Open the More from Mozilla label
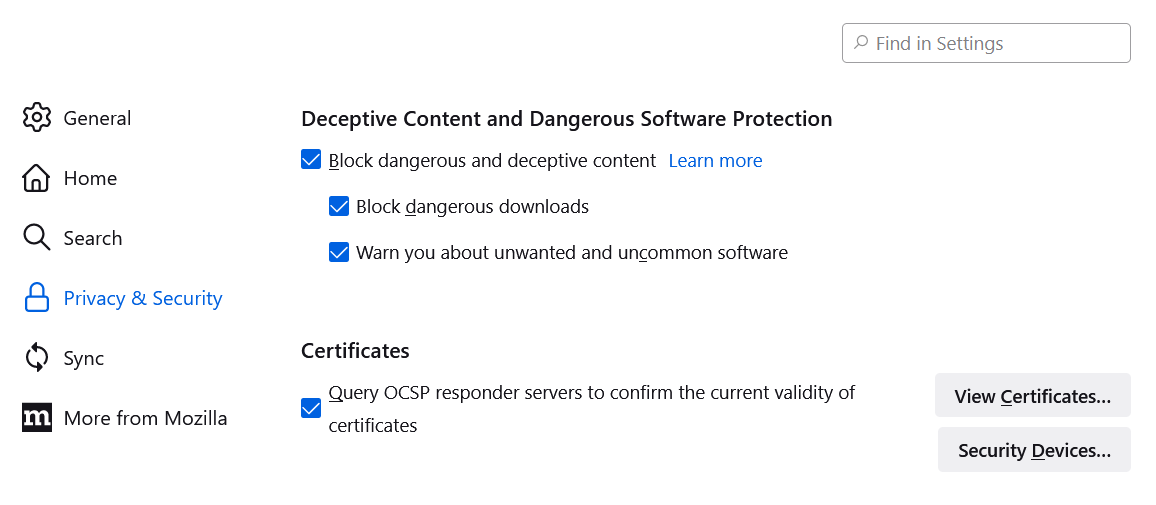 [x=145, y=418]
